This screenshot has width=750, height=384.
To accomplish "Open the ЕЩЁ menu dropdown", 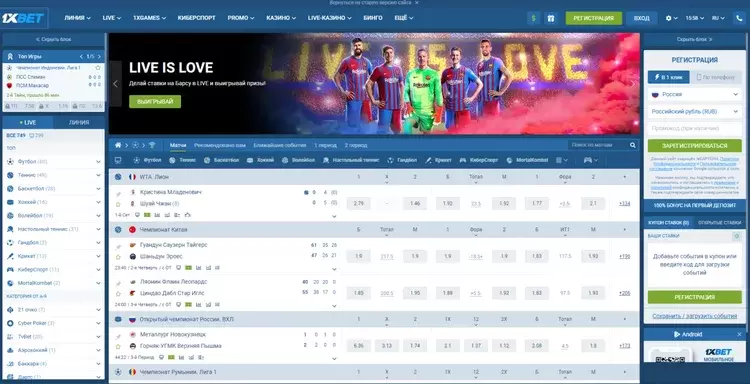I will coord(404,18).
